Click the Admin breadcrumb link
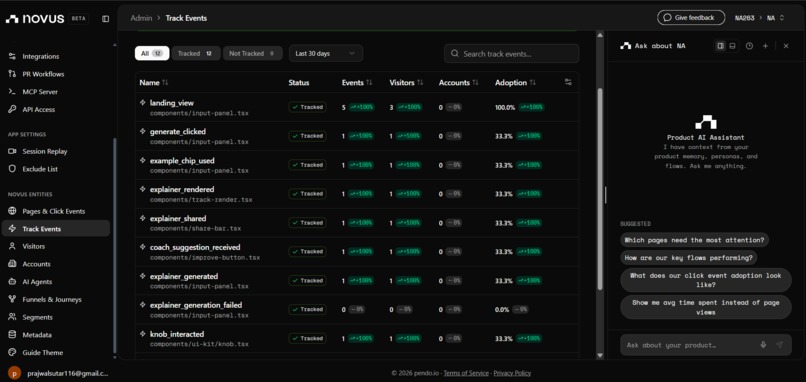Screen dimensions: 806x382 [141, 18]
